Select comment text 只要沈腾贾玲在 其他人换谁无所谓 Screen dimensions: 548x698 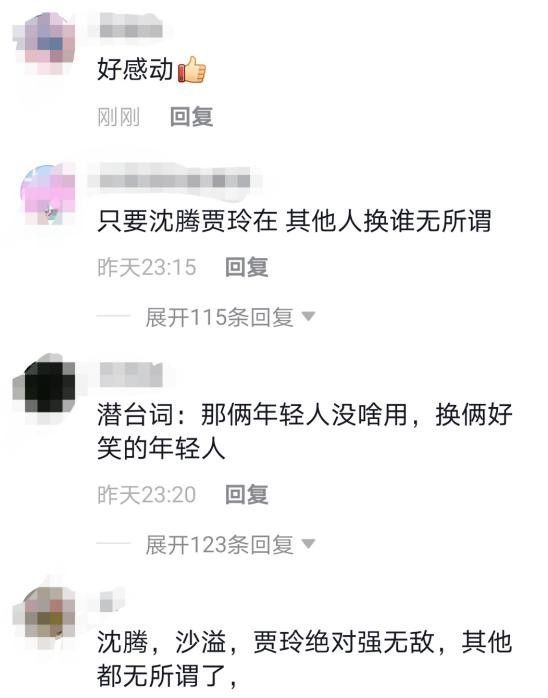click(x=294, y=221)
